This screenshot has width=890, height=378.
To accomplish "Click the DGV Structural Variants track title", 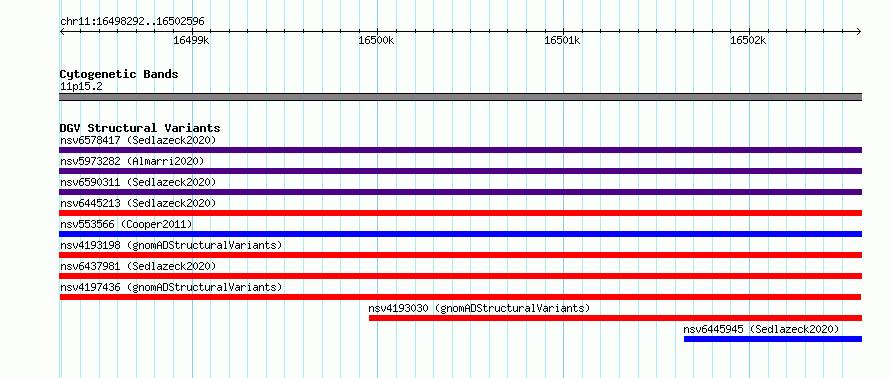I will [140, 128].
